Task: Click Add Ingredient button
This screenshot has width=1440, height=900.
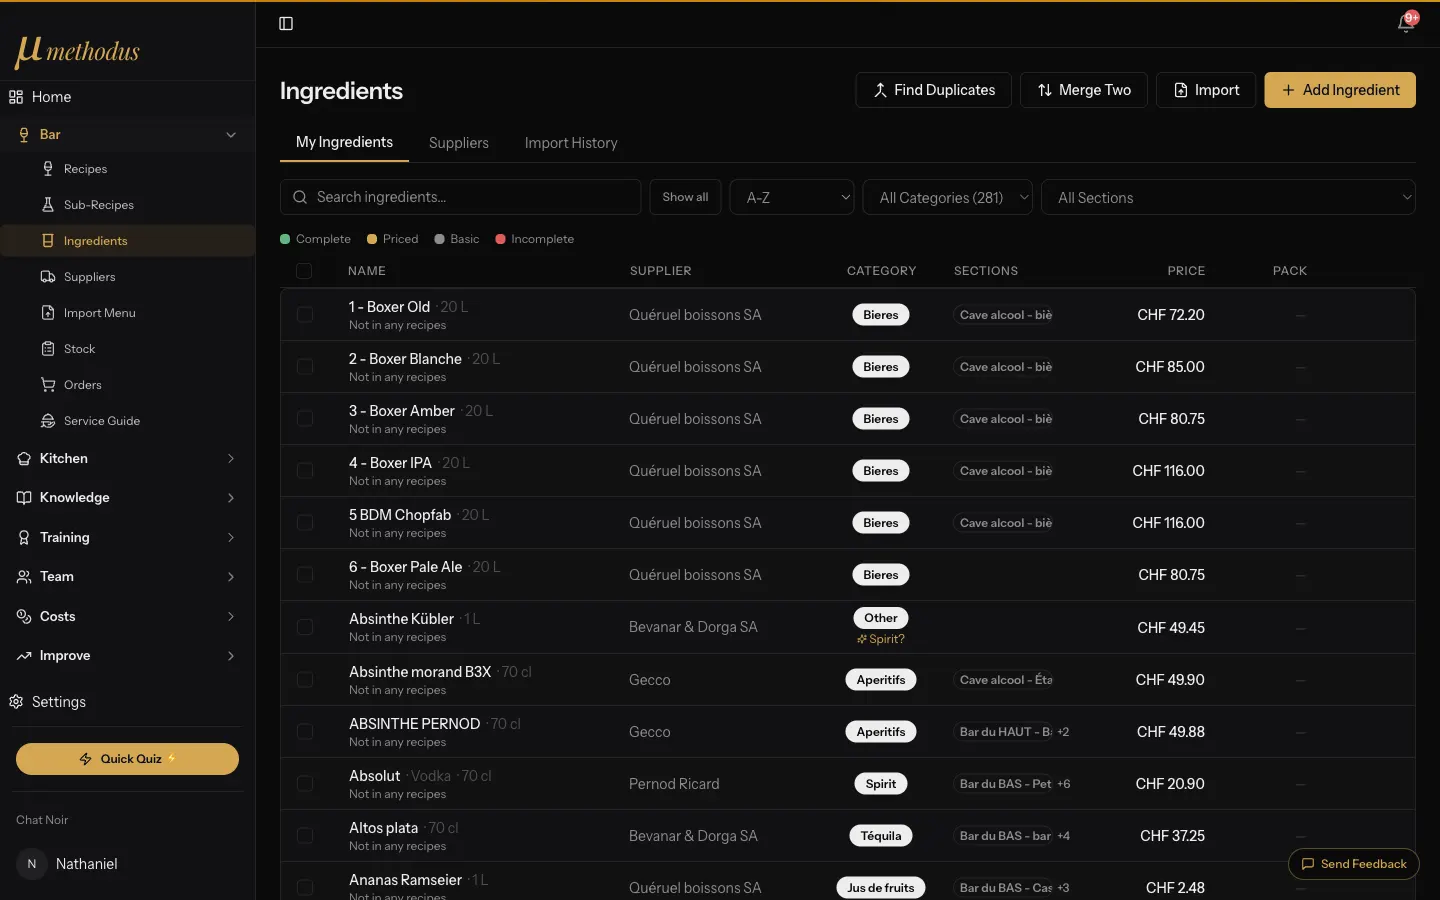Action: [x=1340, y=90]
